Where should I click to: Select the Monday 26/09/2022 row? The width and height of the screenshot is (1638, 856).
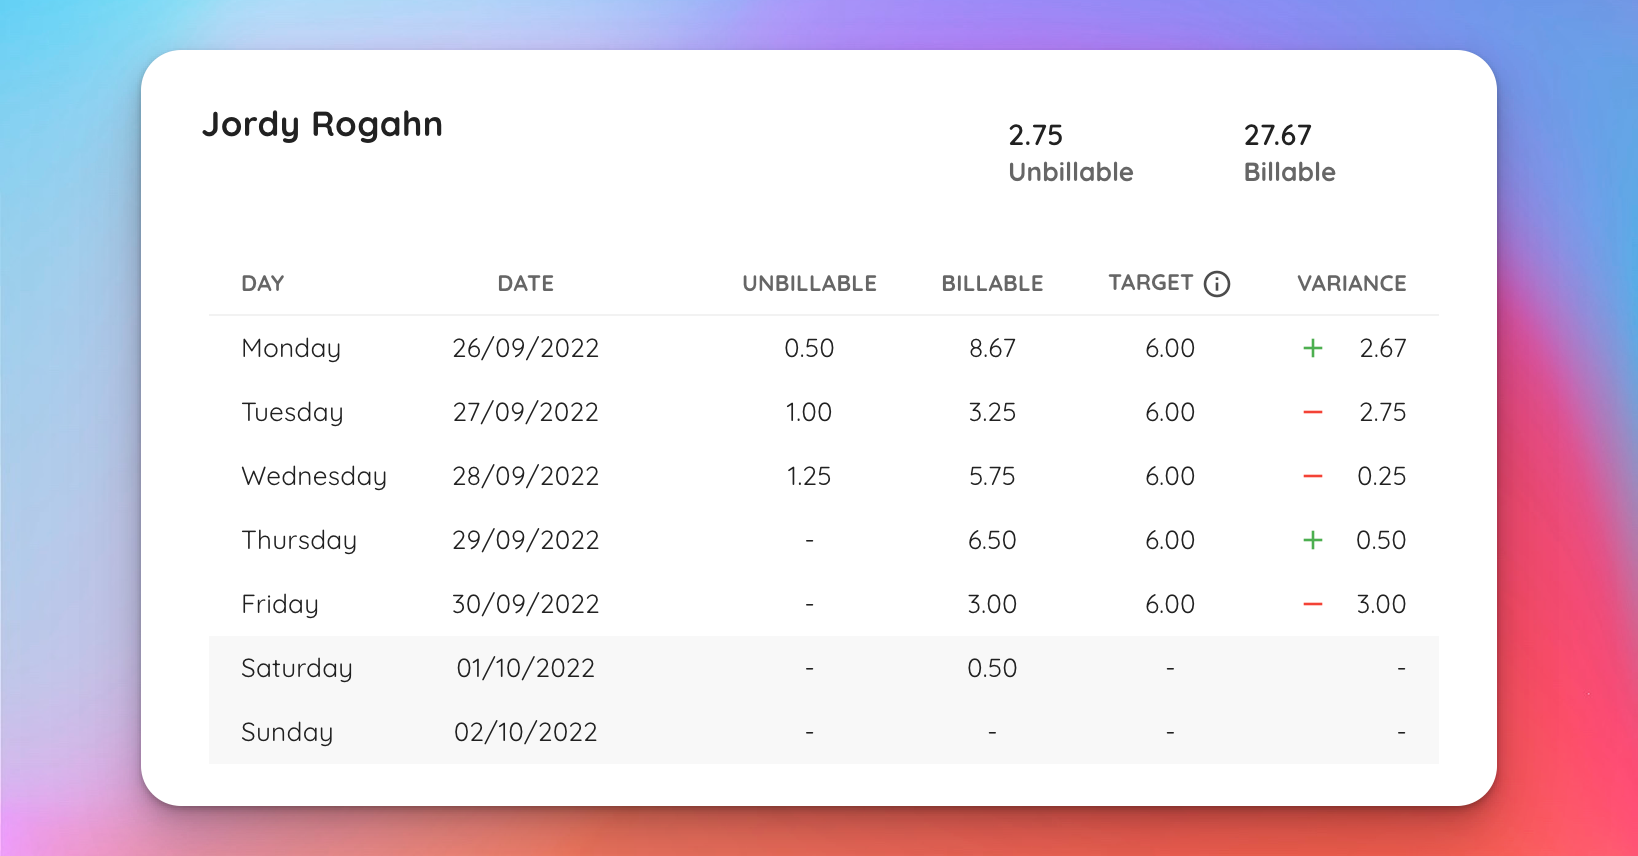[700, 348]
